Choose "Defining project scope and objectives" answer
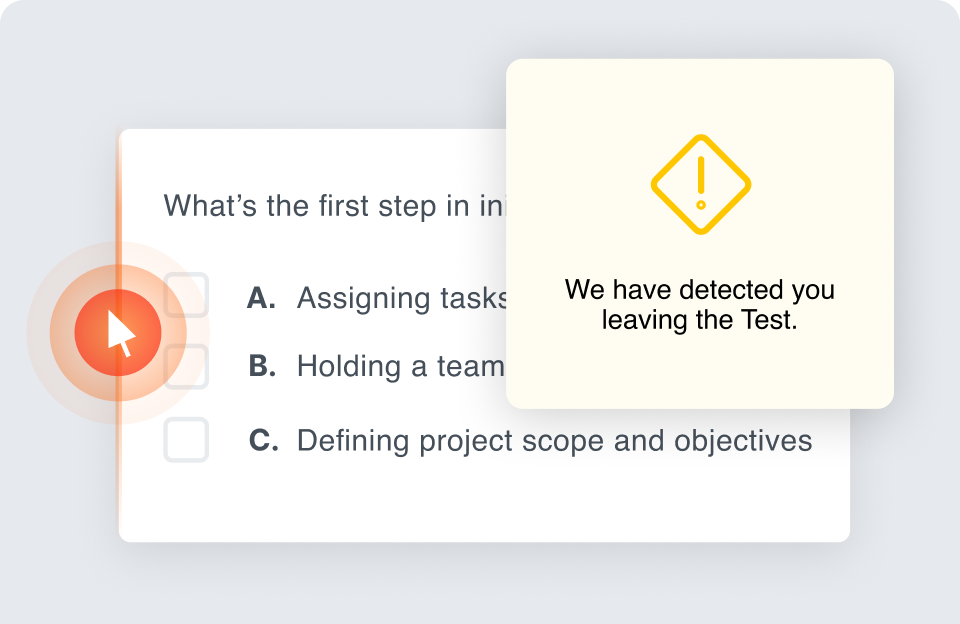Viewport: 960px width, 624px height. (554, 441)
